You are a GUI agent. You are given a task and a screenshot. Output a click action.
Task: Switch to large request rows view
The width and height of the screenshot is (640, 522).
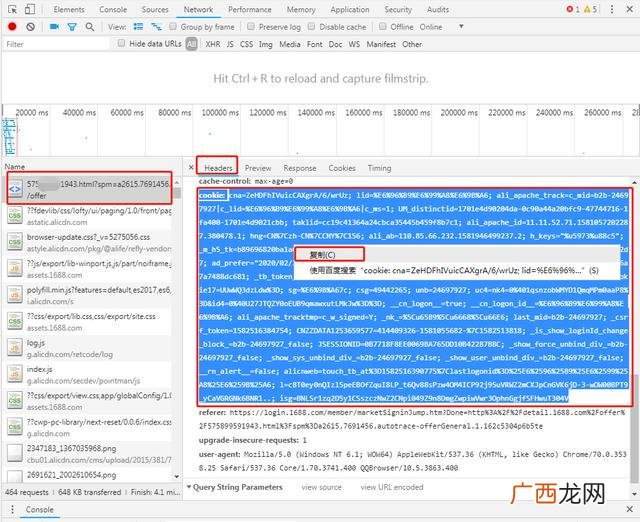[138, 27]
